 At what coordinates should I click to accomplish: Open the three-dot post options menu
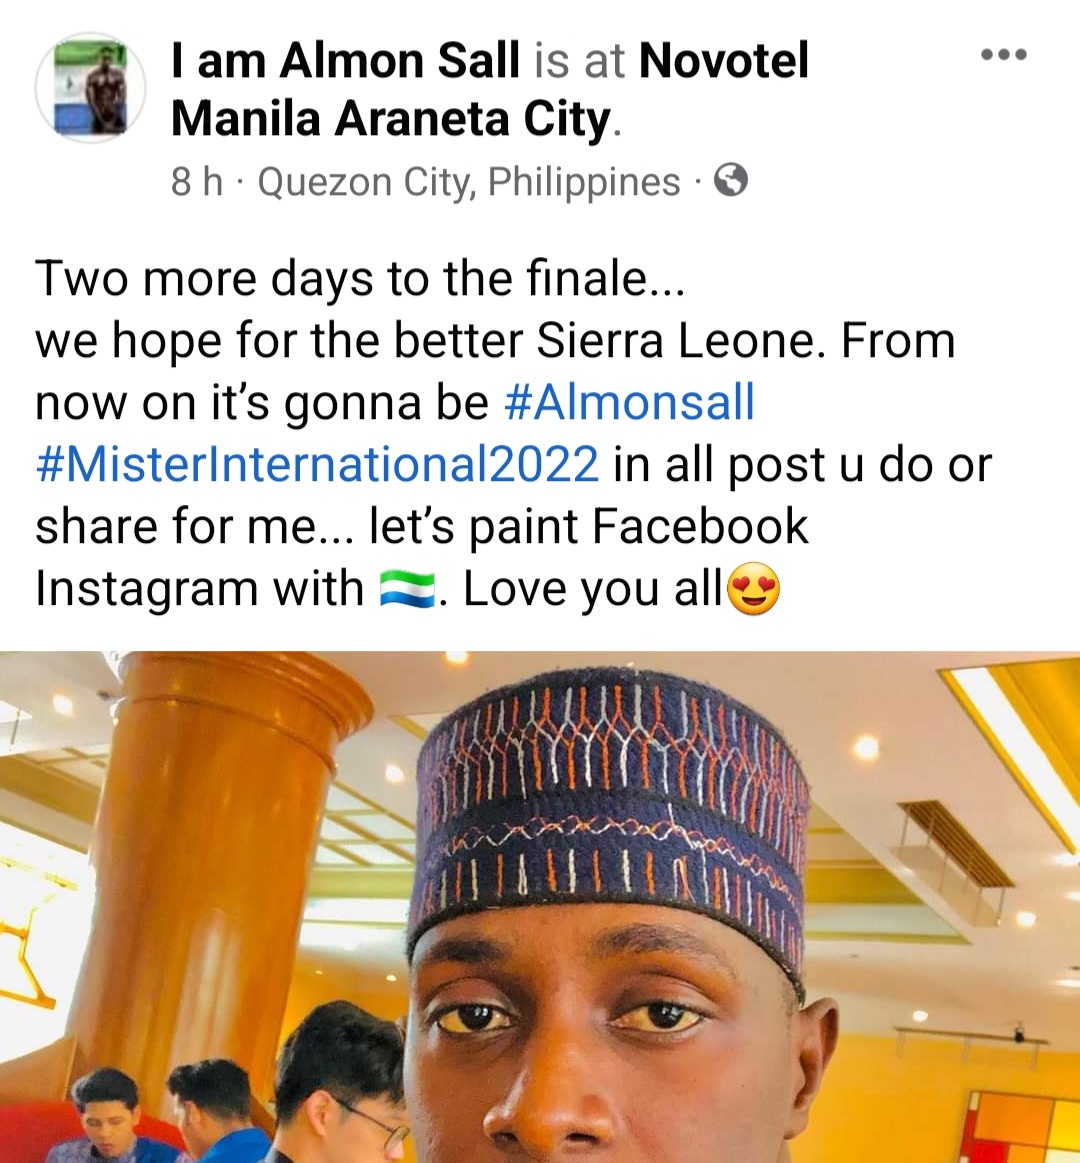1004,54
